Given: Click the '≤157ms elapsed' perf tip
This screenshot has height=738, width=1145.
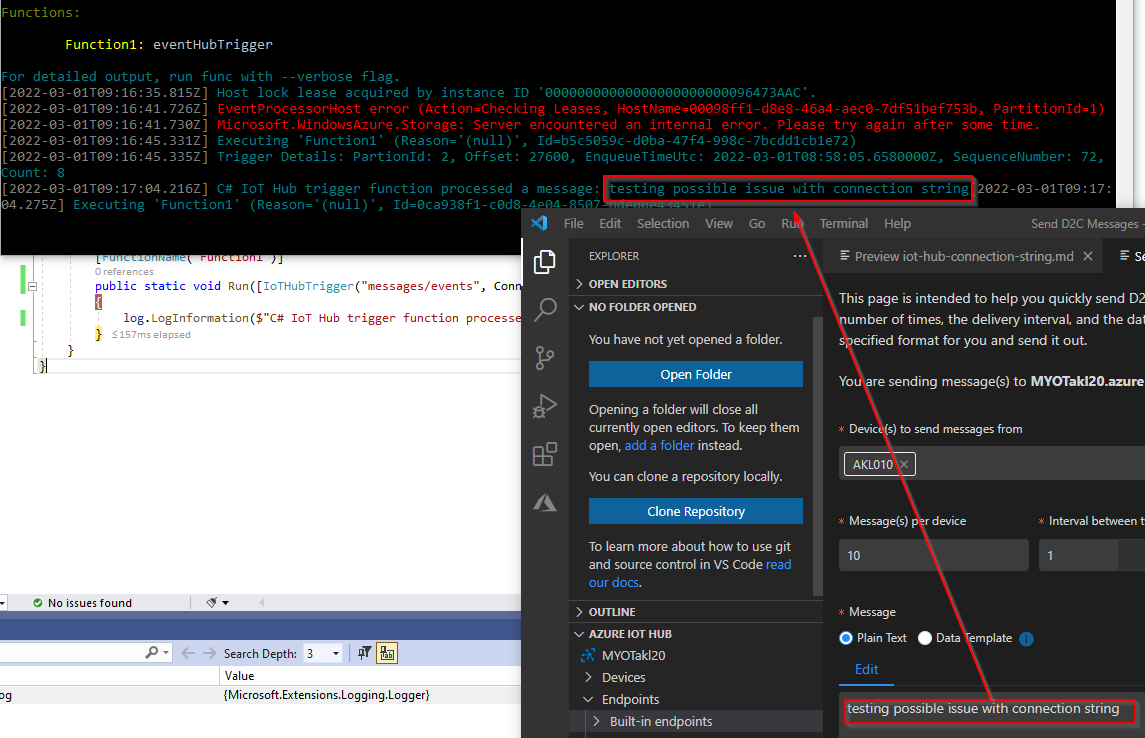Looking at the screenshot, I should (151, 334).
